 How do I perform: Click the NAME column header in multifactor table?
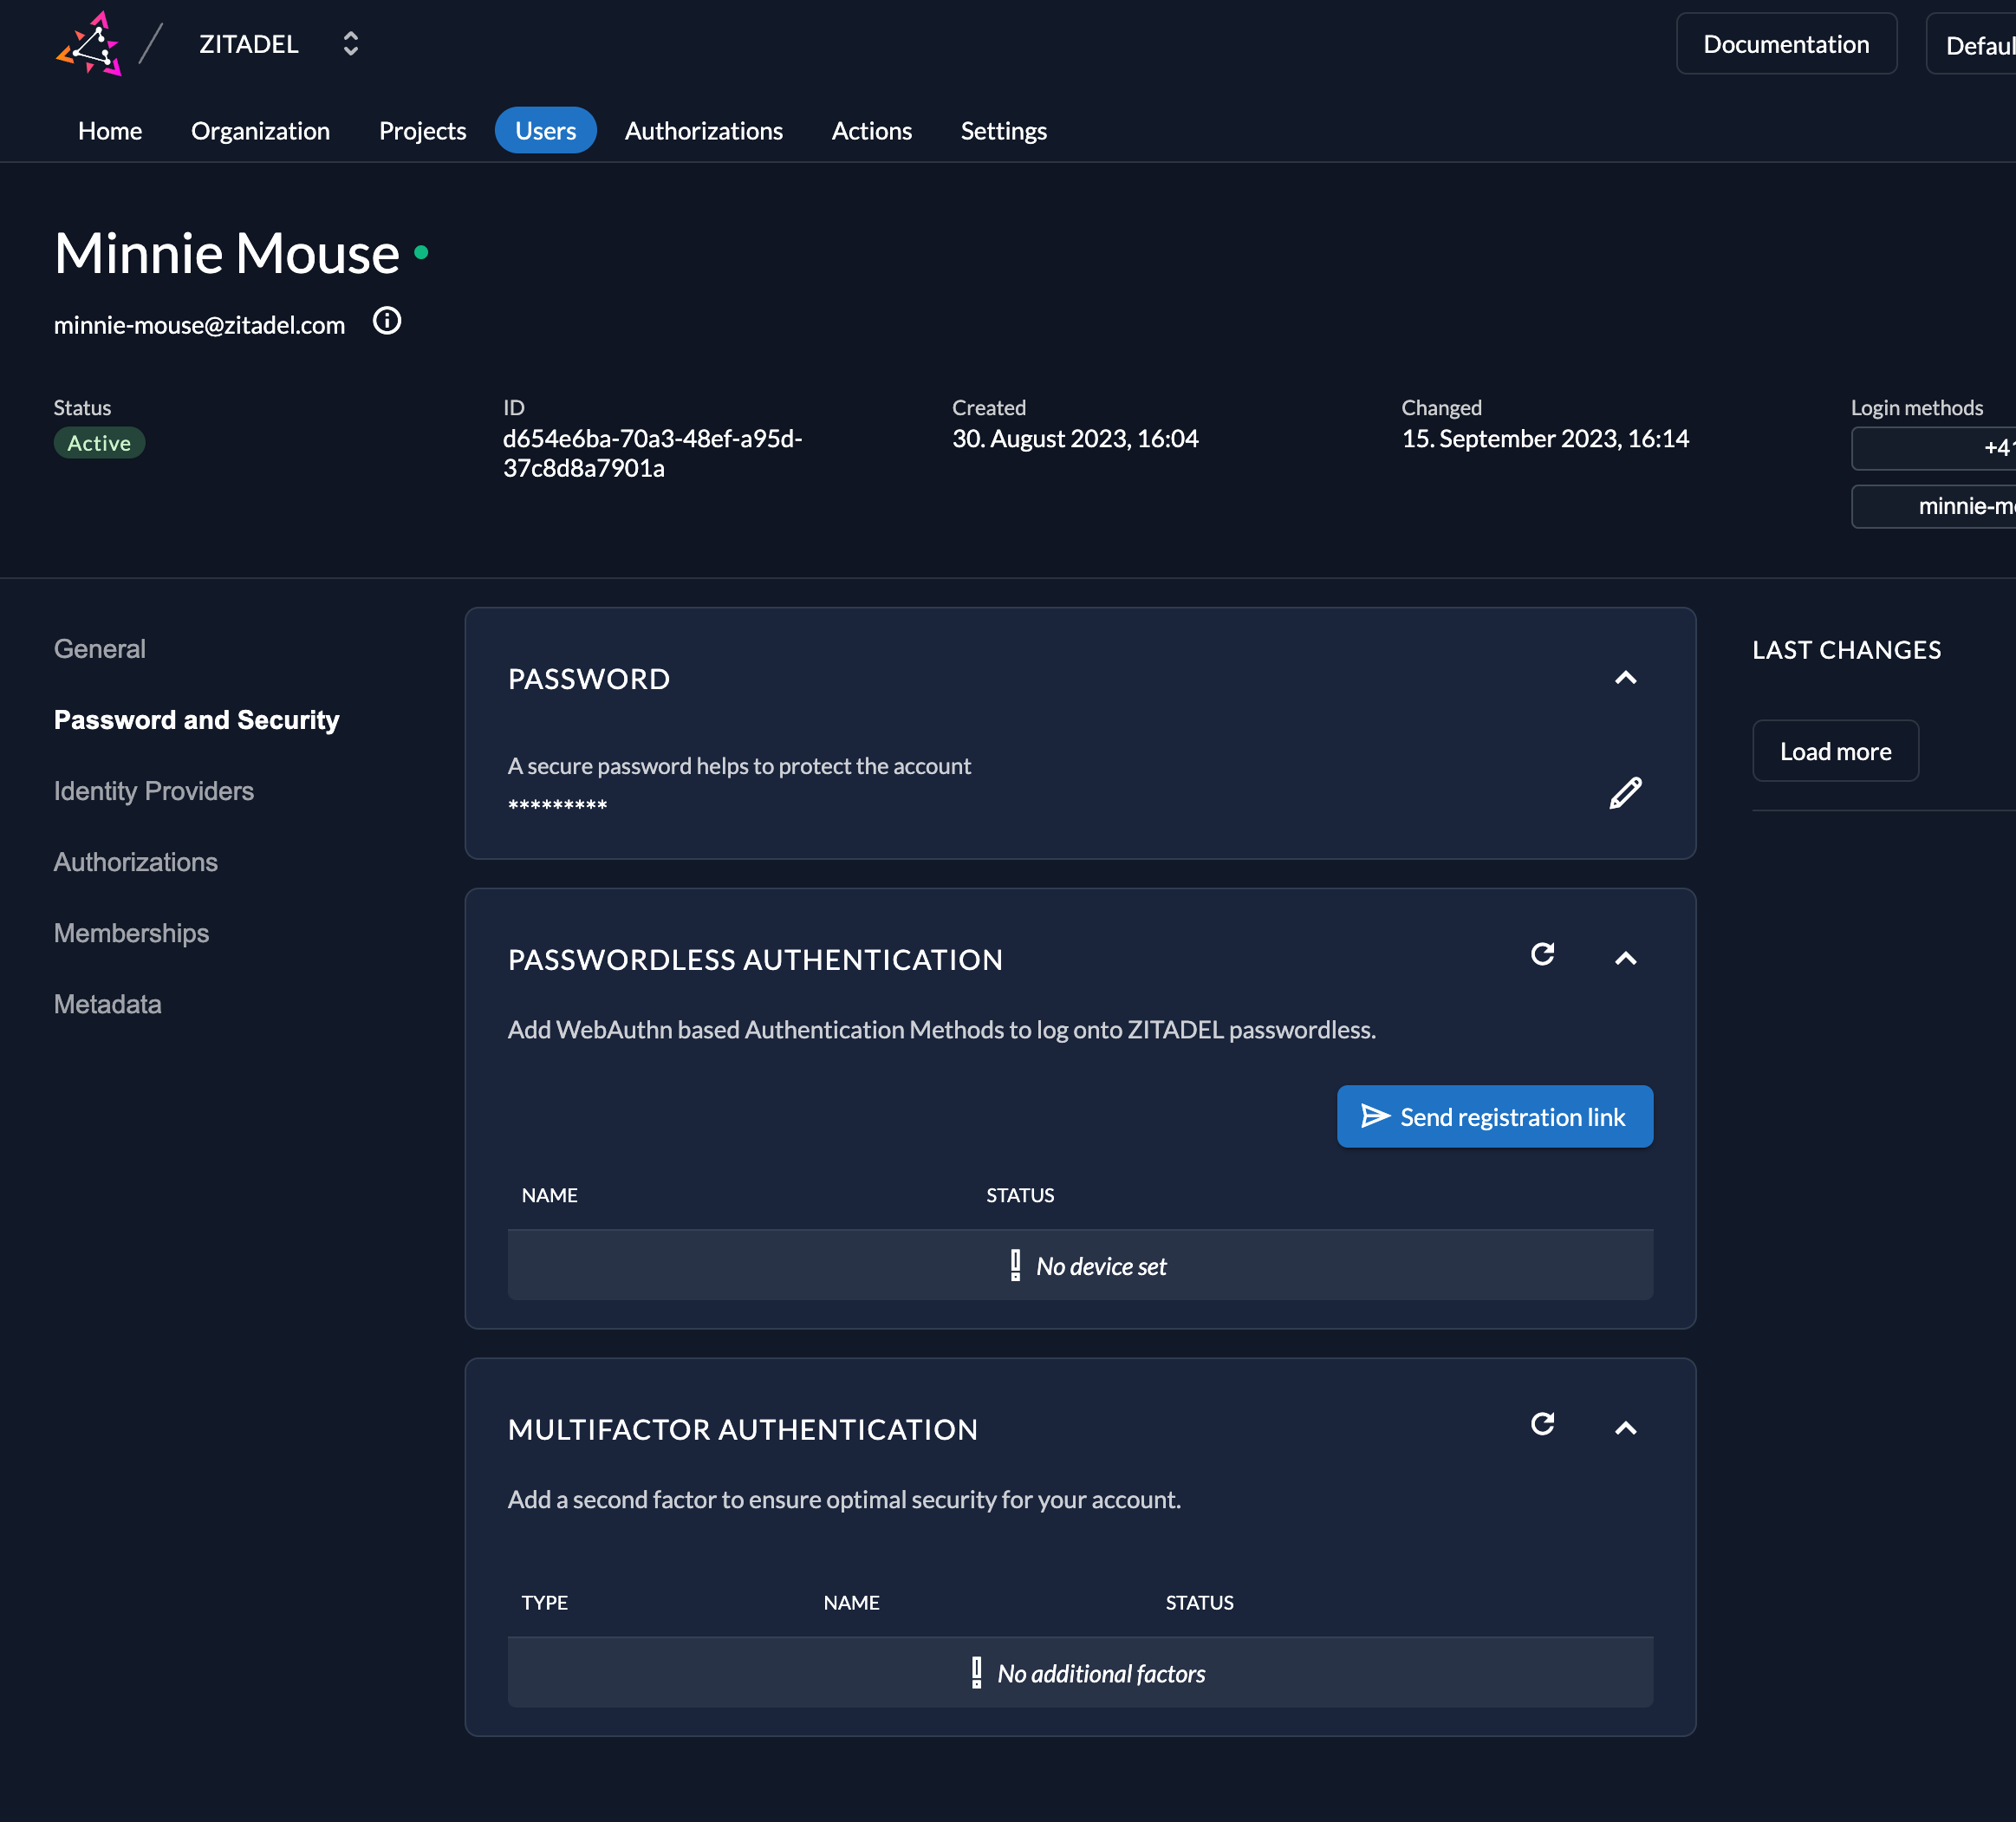(x=852, y=1602)
